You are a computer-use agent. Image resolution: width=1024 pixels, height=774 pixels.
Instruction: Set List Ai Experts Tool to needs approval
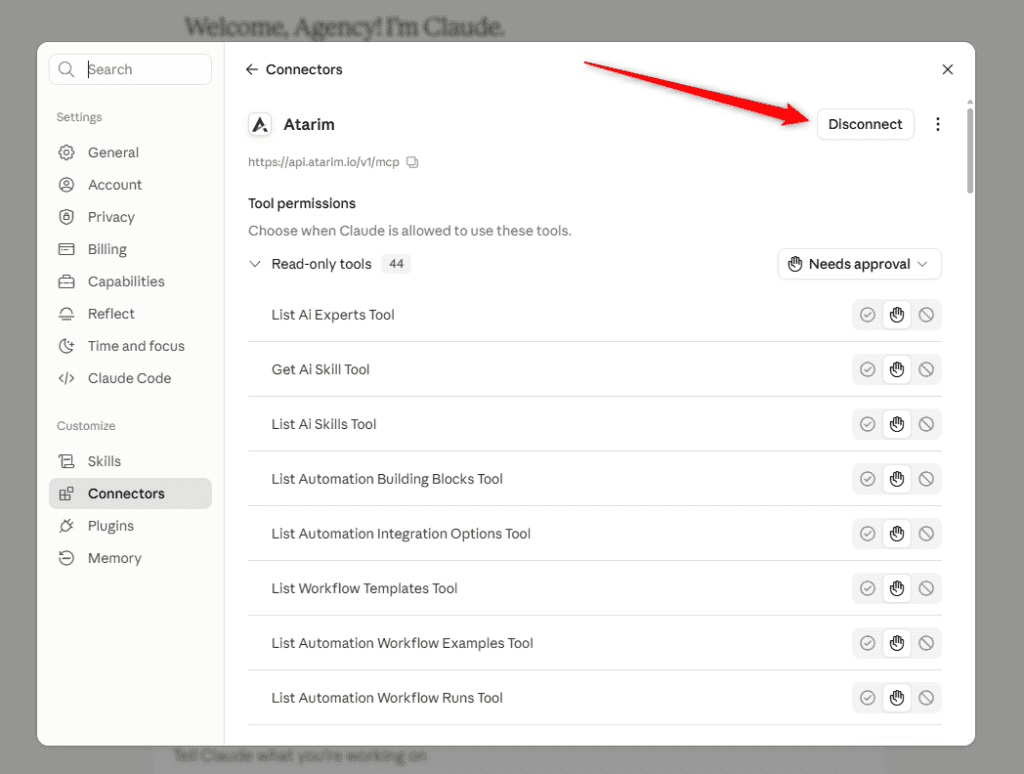pyautogui.click(x=897, y=315)
